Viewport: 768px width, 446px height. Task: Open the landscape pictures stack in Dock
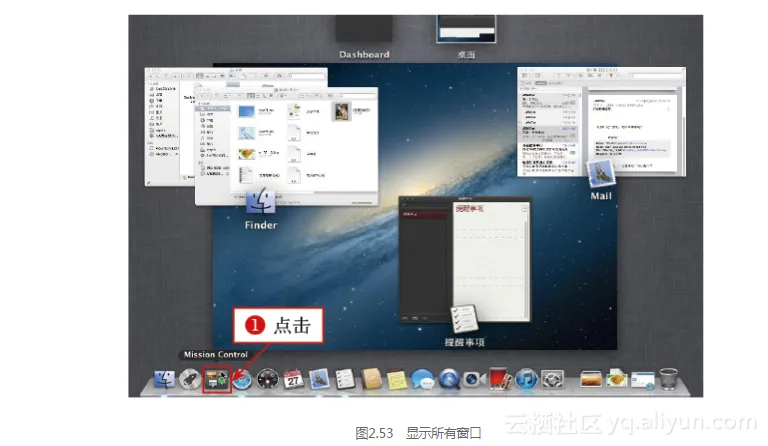(591, 379)
